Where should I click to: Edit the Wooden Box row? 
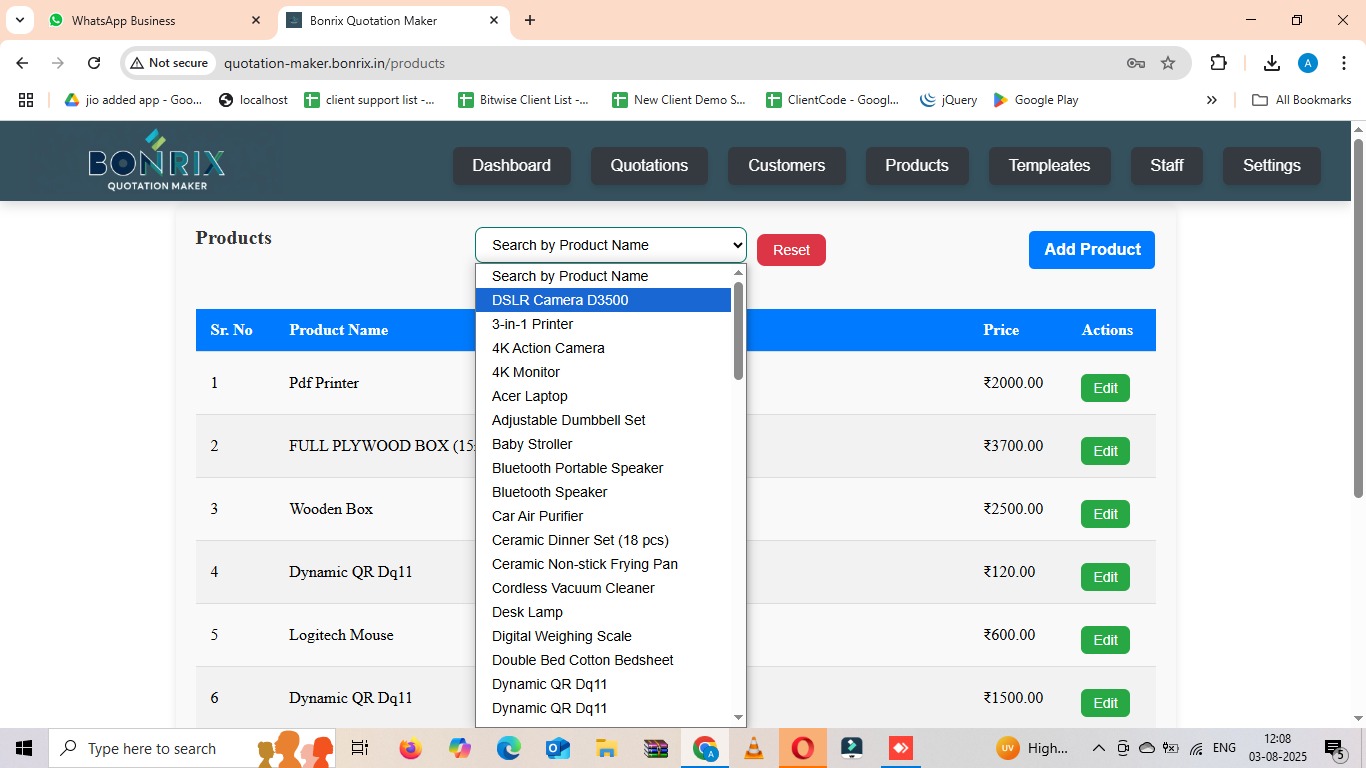tap(1105, 514)
